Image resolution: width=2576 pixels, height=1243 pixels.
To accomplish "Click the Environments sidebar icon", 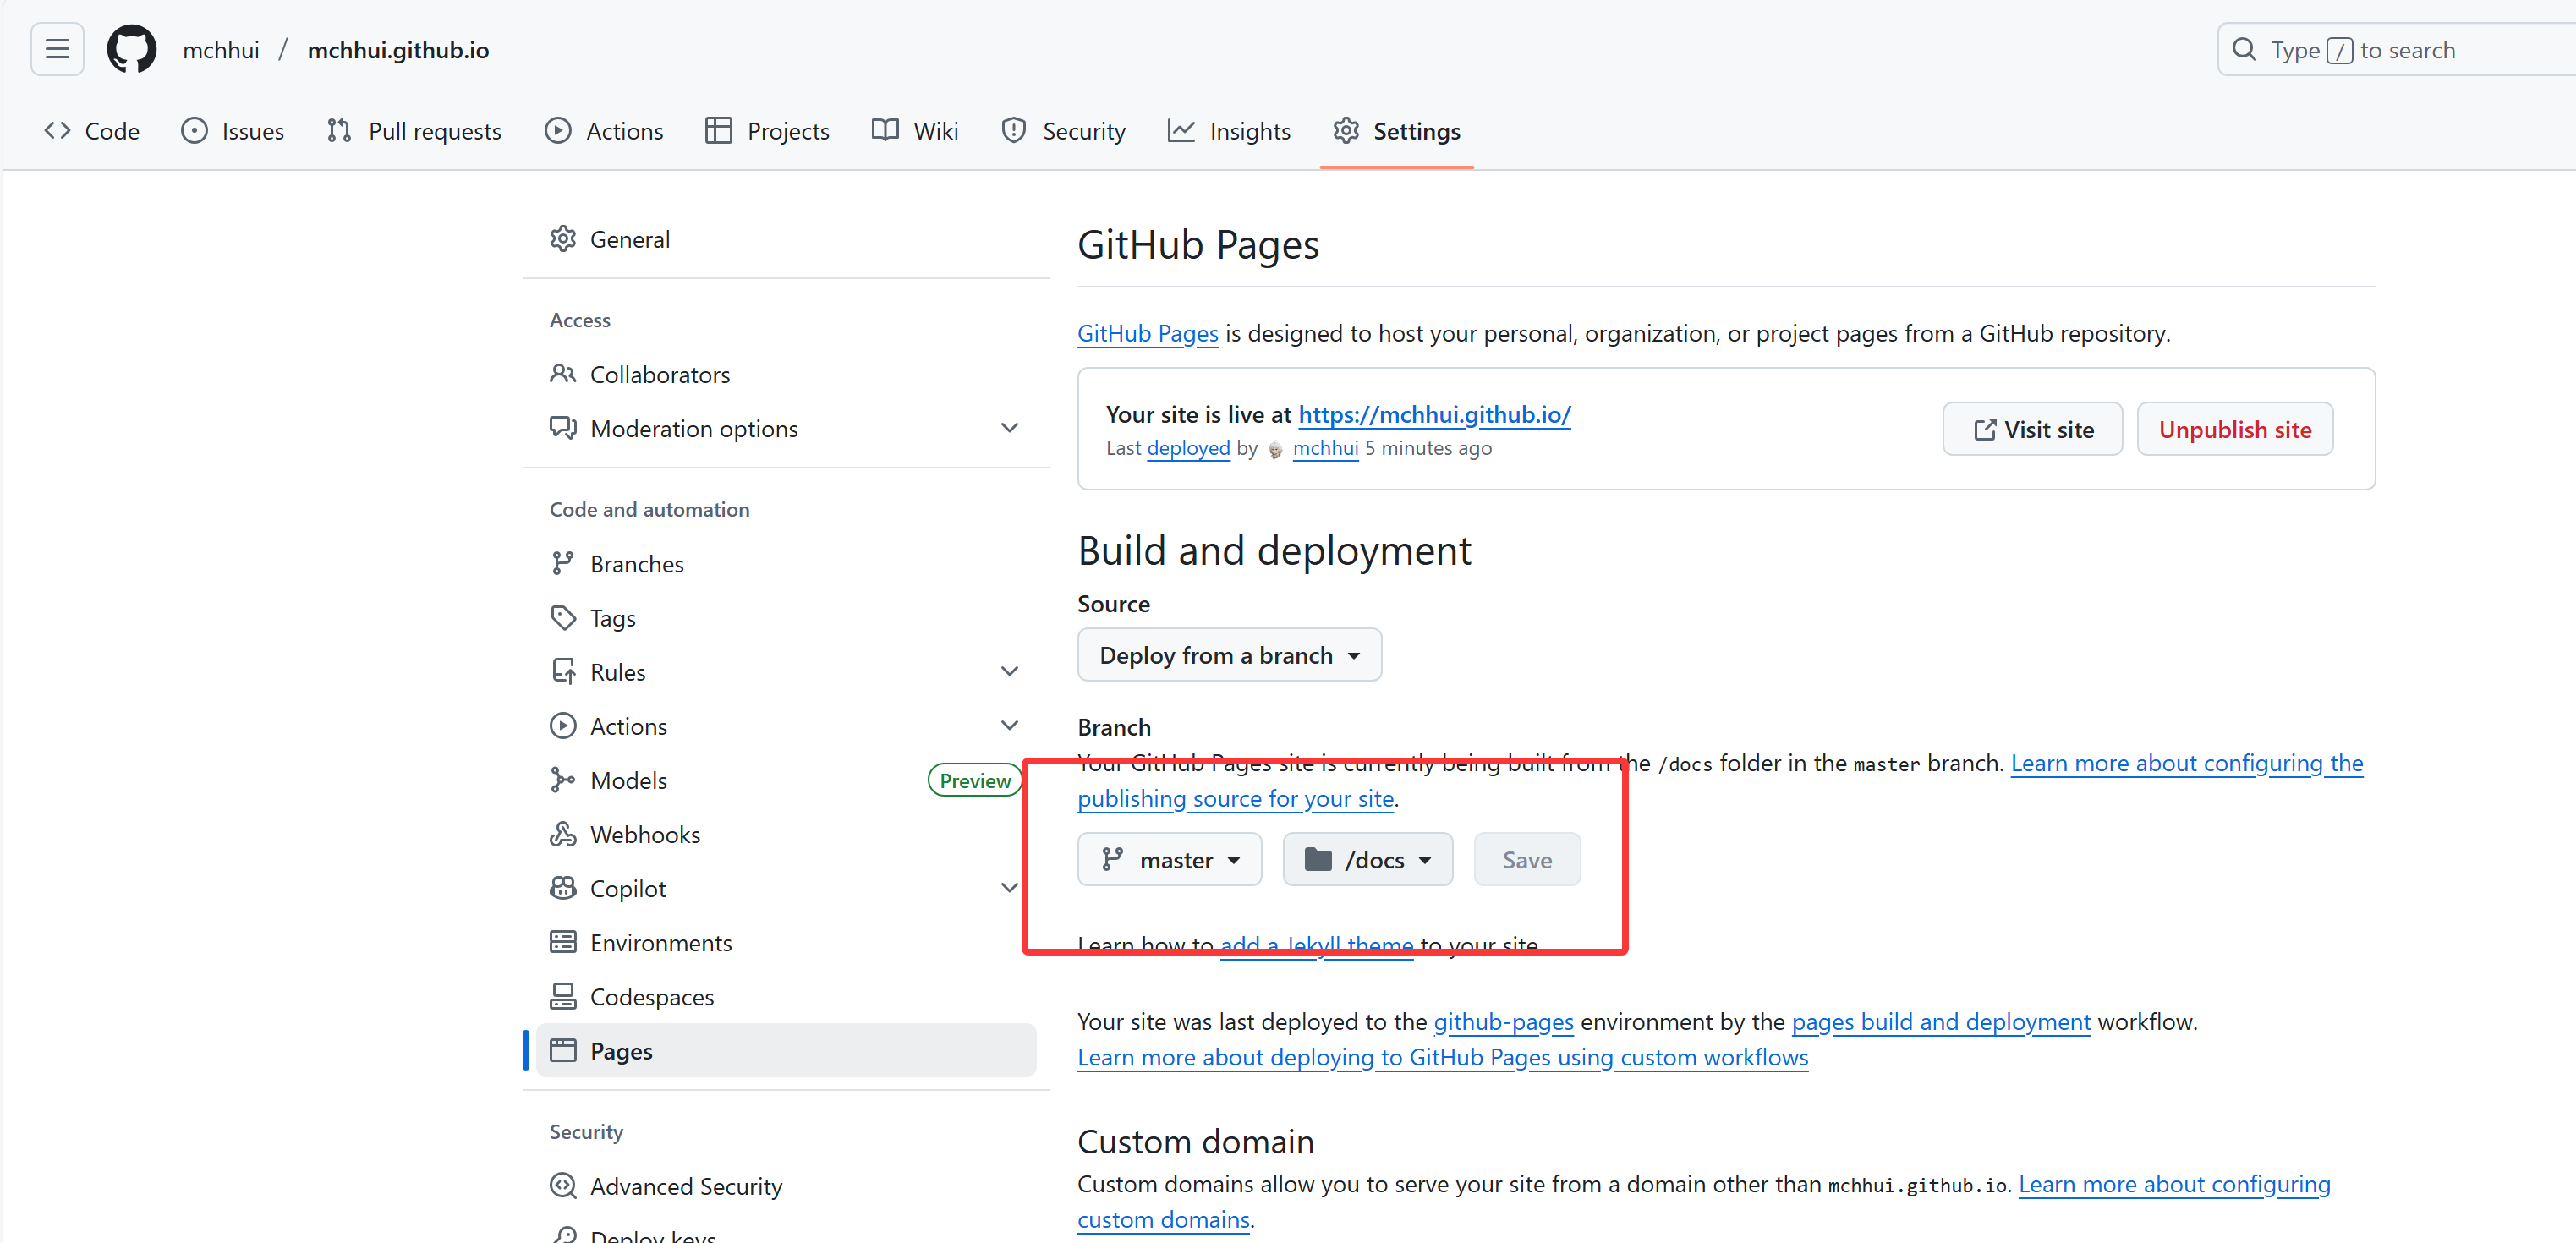I will [563, 942].
